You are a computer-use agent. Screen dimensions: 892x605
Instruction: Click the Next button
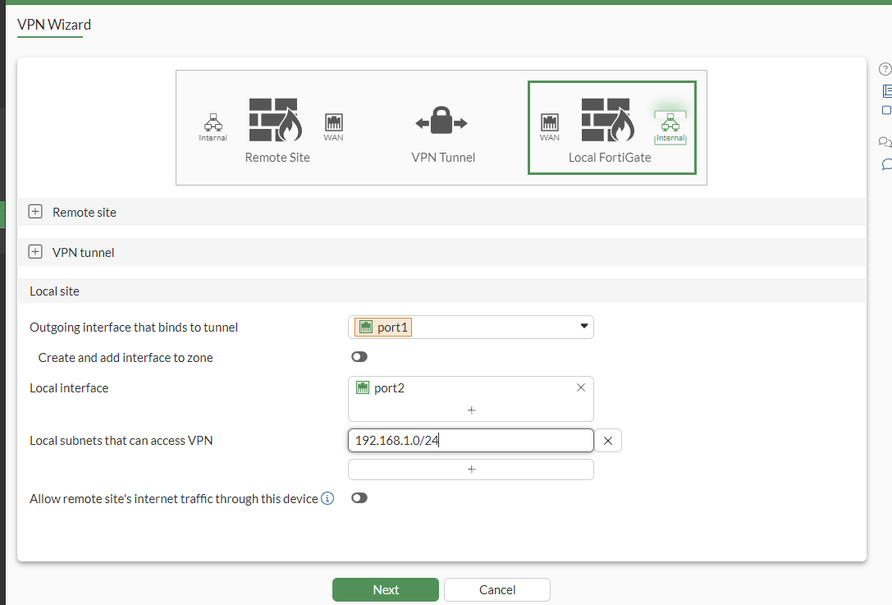[385, 590]
